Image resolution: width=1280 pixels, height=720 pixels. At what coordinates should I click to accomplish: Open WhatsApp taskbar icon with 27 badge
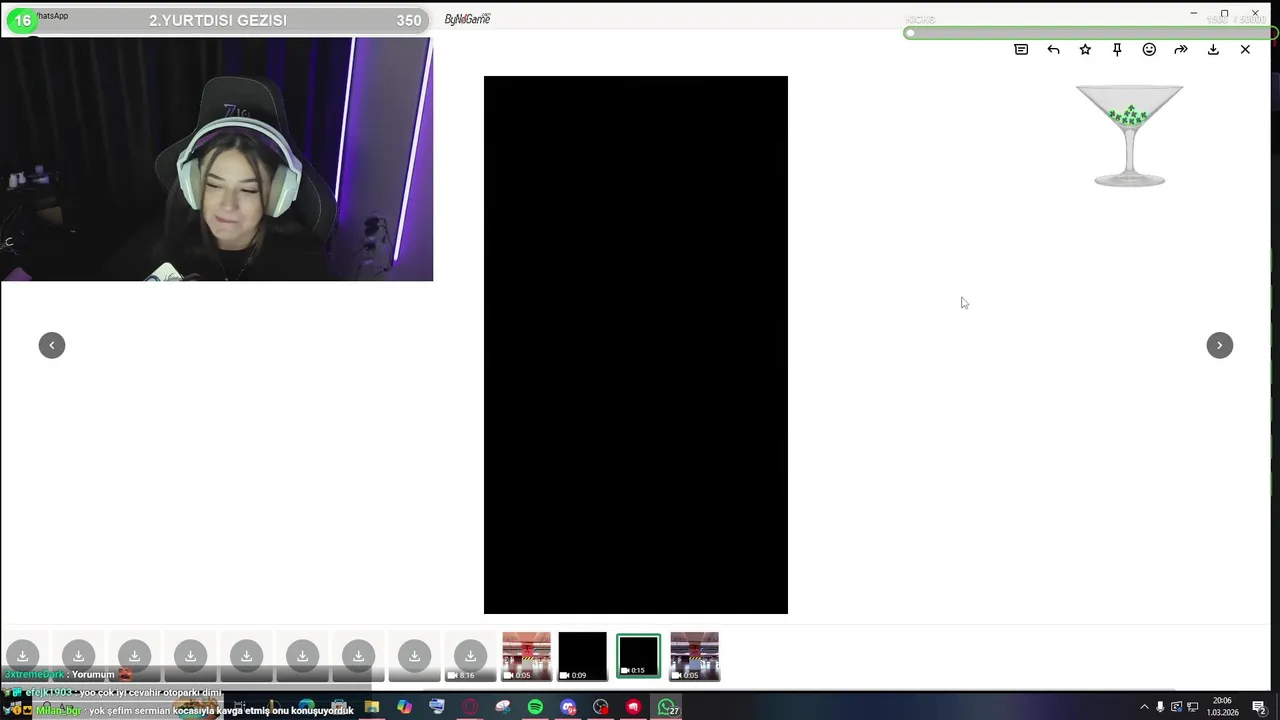point(667,707)
